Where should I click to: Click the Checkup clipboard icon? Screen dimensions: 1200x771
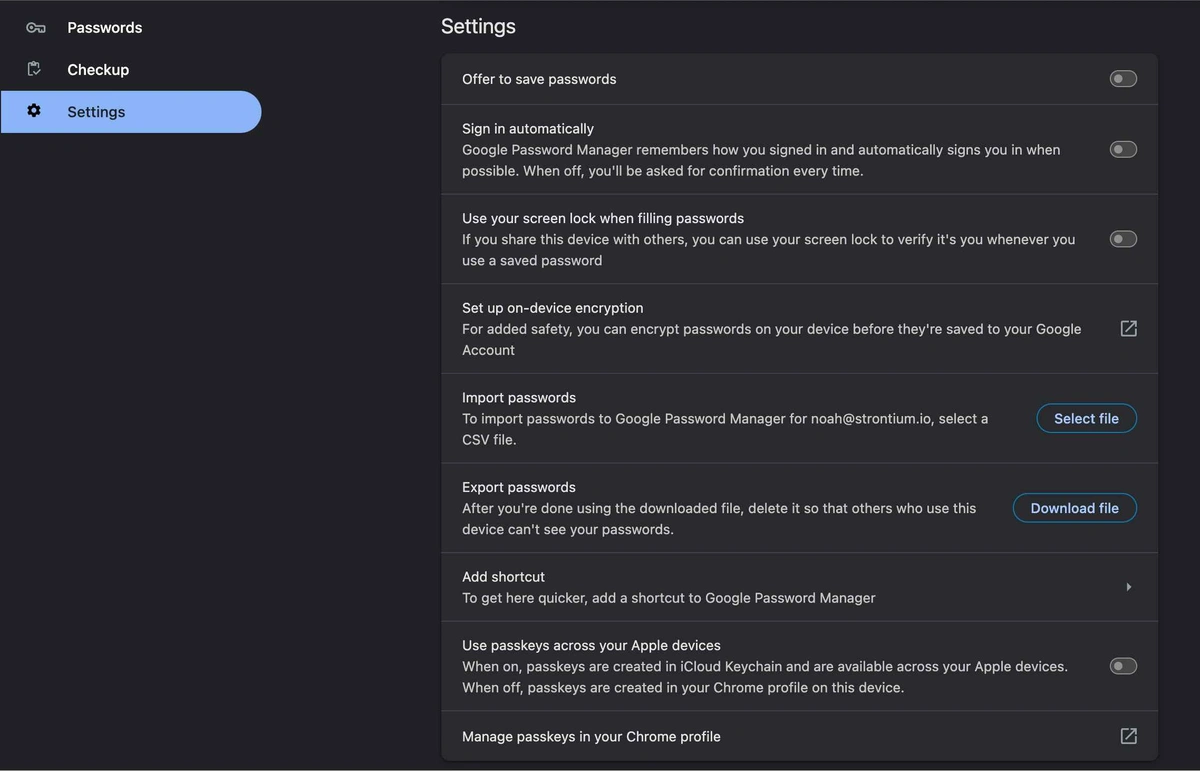click(34, 69)
